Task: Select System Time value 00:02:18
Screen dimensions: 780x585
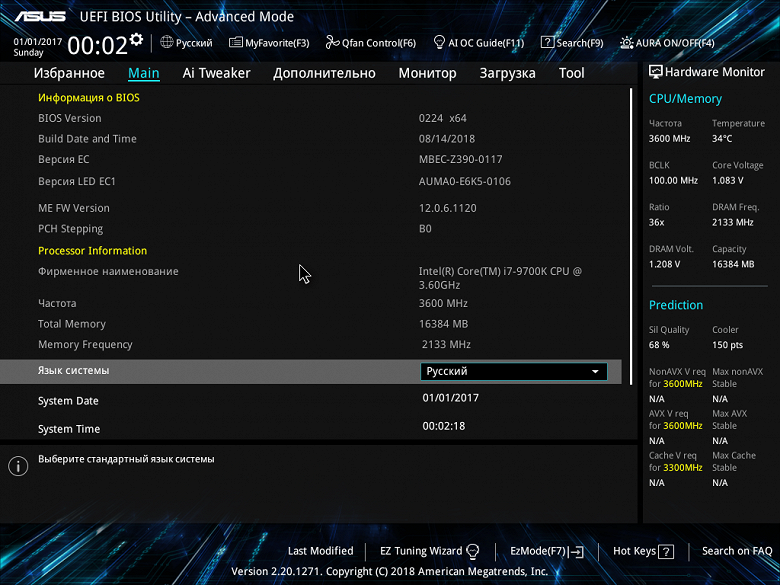Action: click(x=444, y=426)
